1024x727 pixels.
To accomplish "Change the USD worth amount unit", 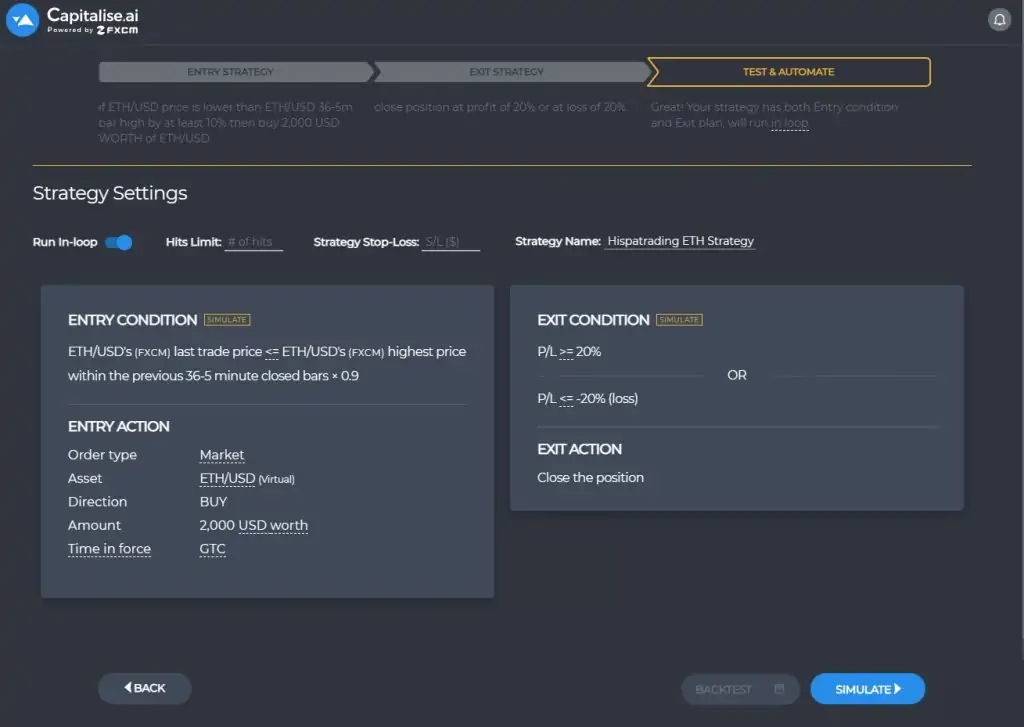I will tap(272, 525).
